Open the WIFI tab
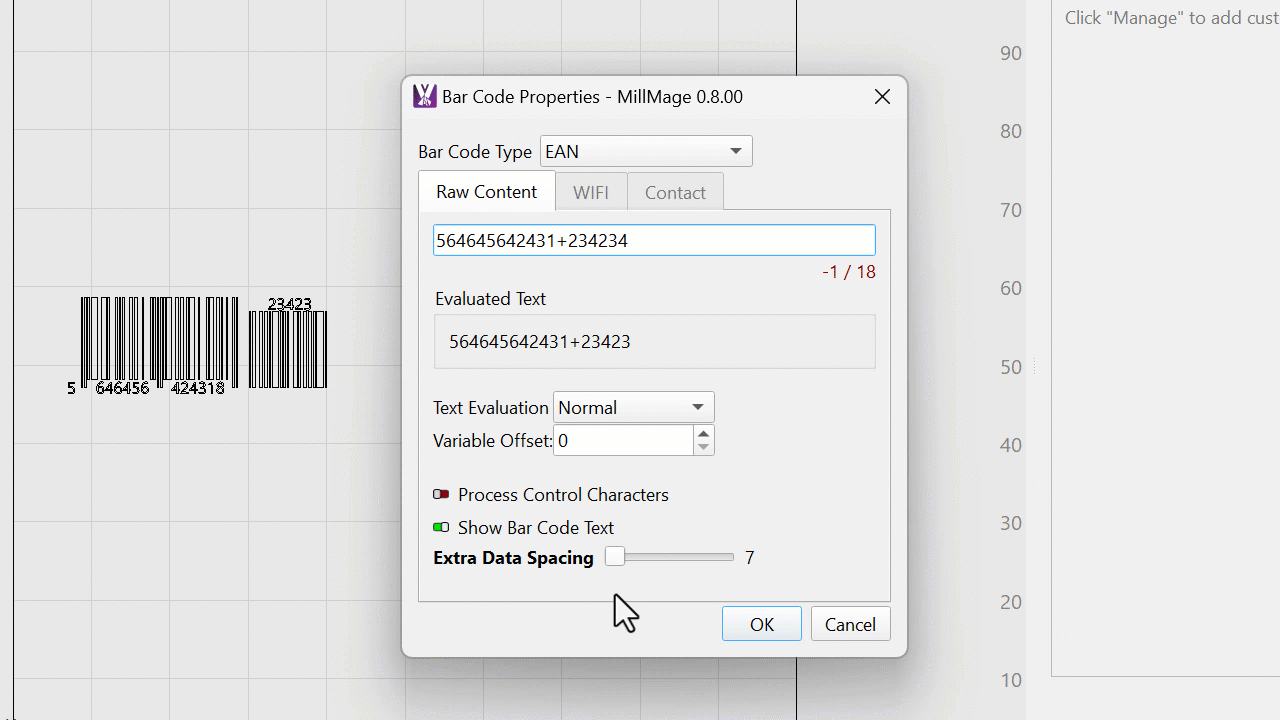The image size is (1280, 720). (591, 192)
